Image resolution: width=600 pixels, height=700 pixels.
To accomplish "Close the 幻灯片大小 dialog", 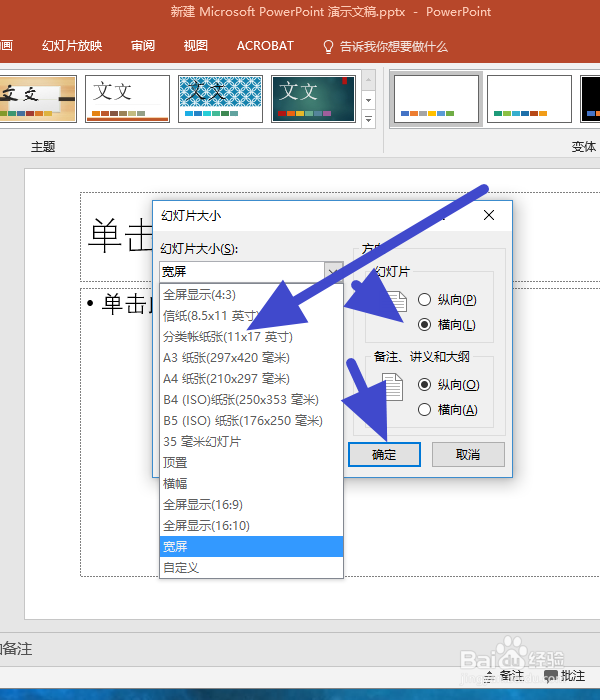I will (489, 215).
